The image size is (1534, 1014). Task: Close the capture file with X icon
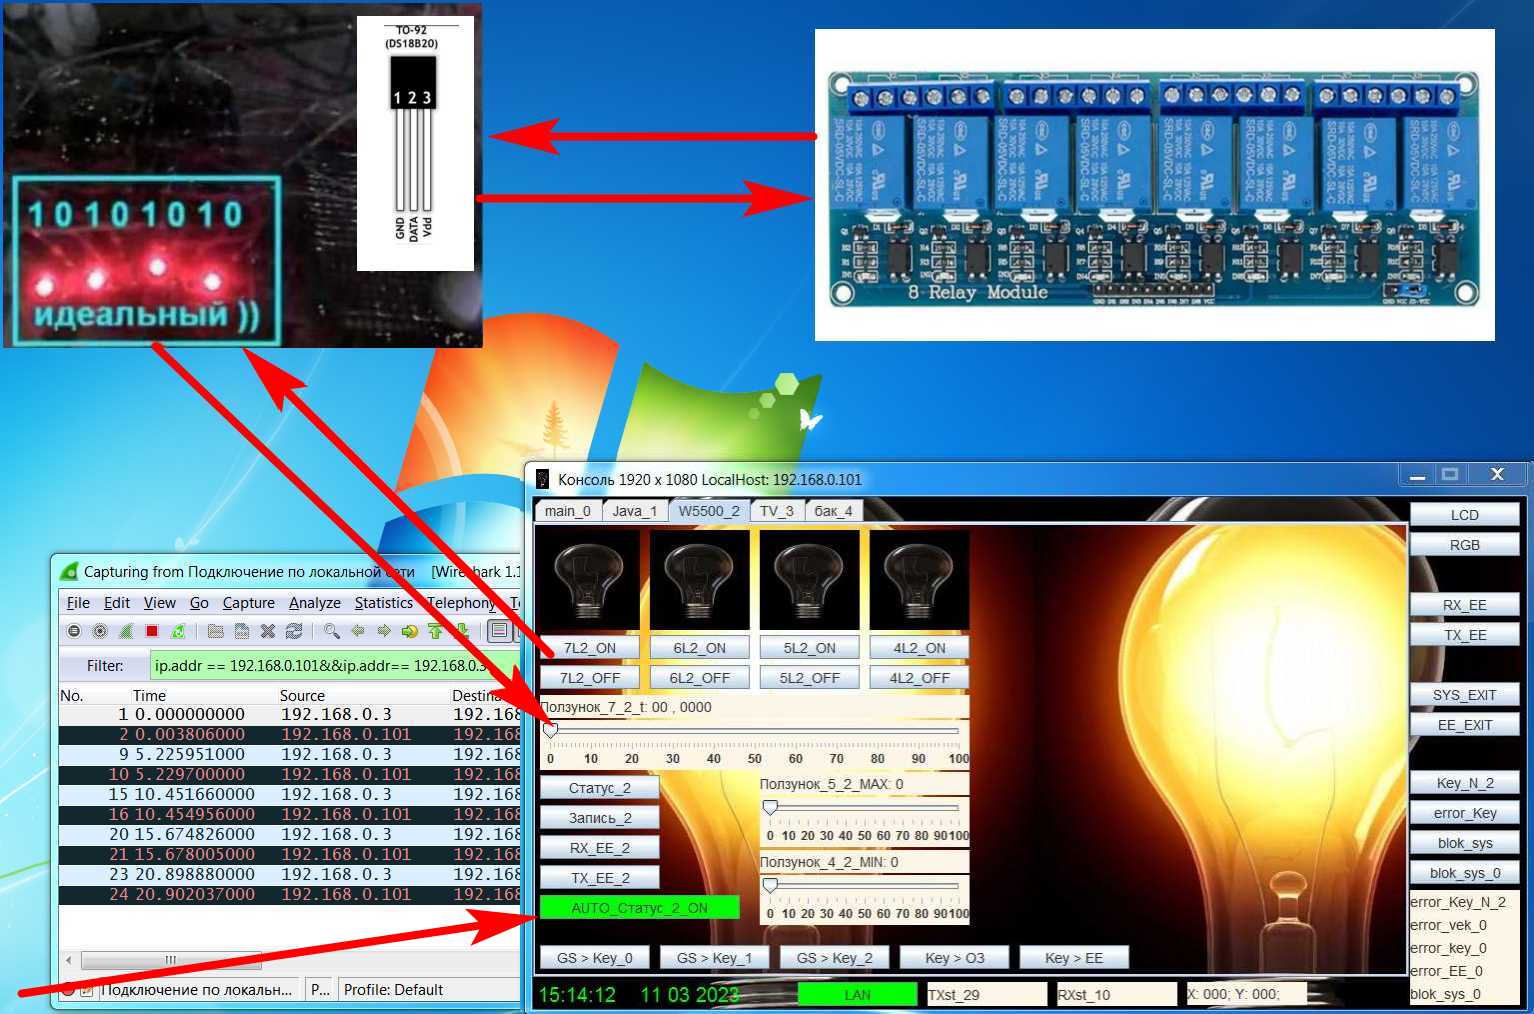(268, 631)
